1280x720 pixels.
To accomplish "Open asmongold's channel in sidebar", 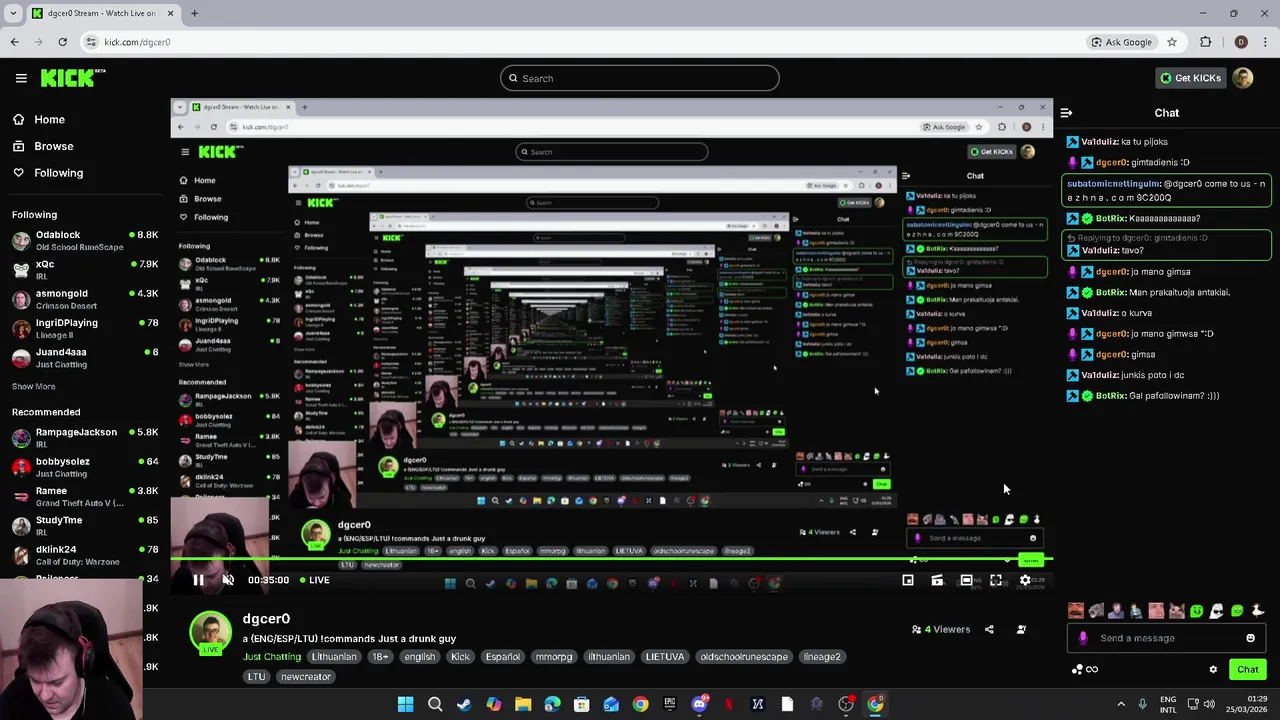I will click(x=85, y=299).
